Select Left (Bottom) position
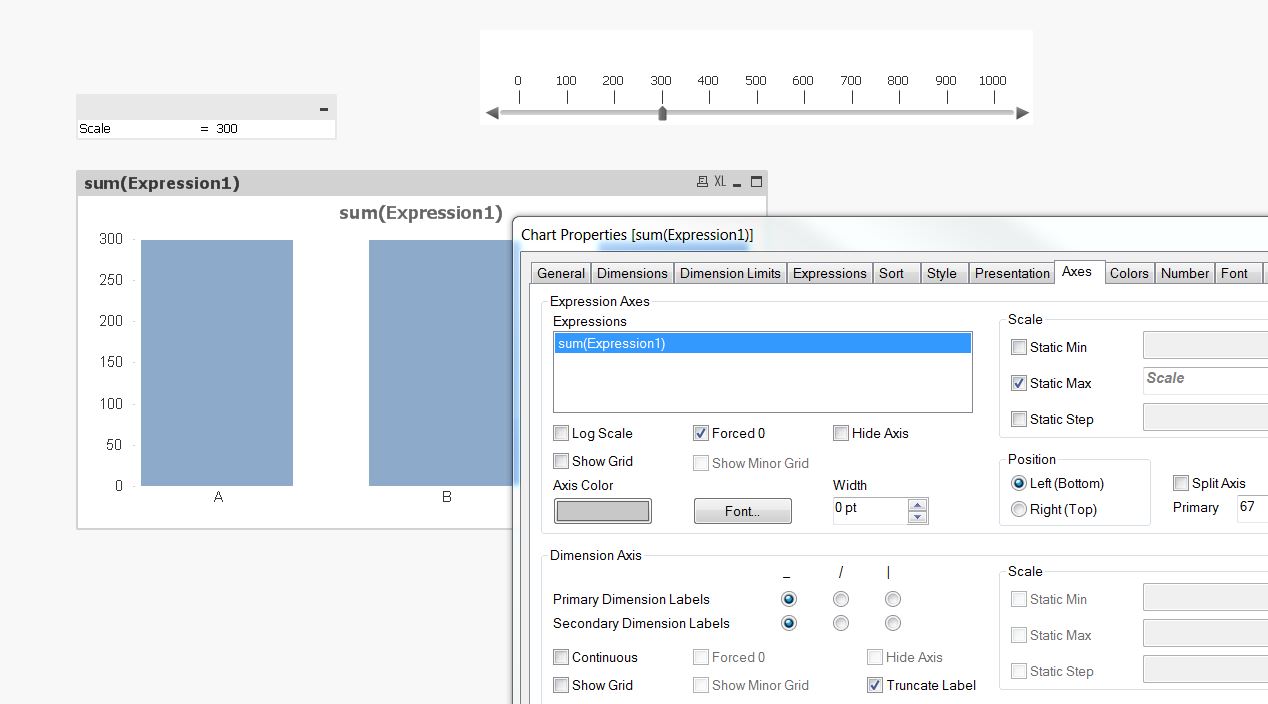 click(1019, 483)
